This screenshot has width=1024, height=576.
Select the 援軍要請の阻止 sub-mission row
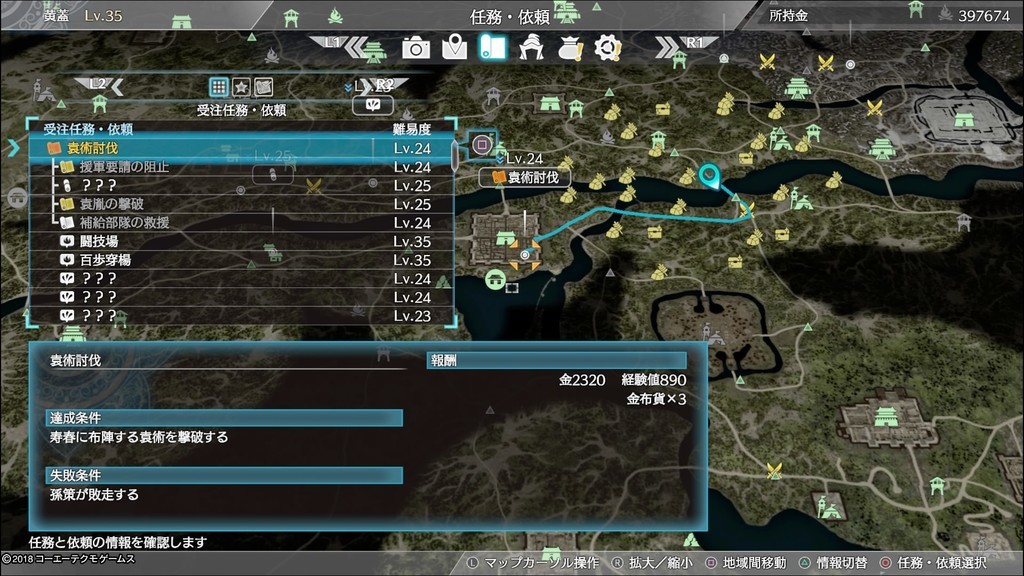pyautogui.click(x=241, y=167)
